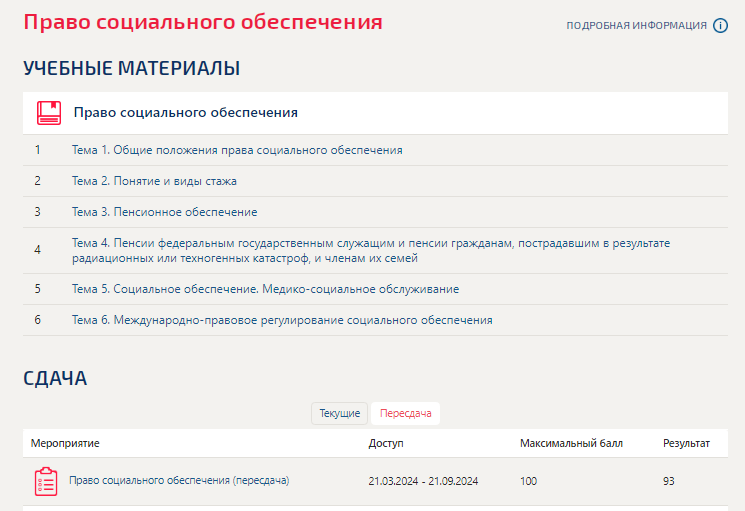Click the Доступ column header
The width and height of the screenshot is (745, 511).
[386, 443]
